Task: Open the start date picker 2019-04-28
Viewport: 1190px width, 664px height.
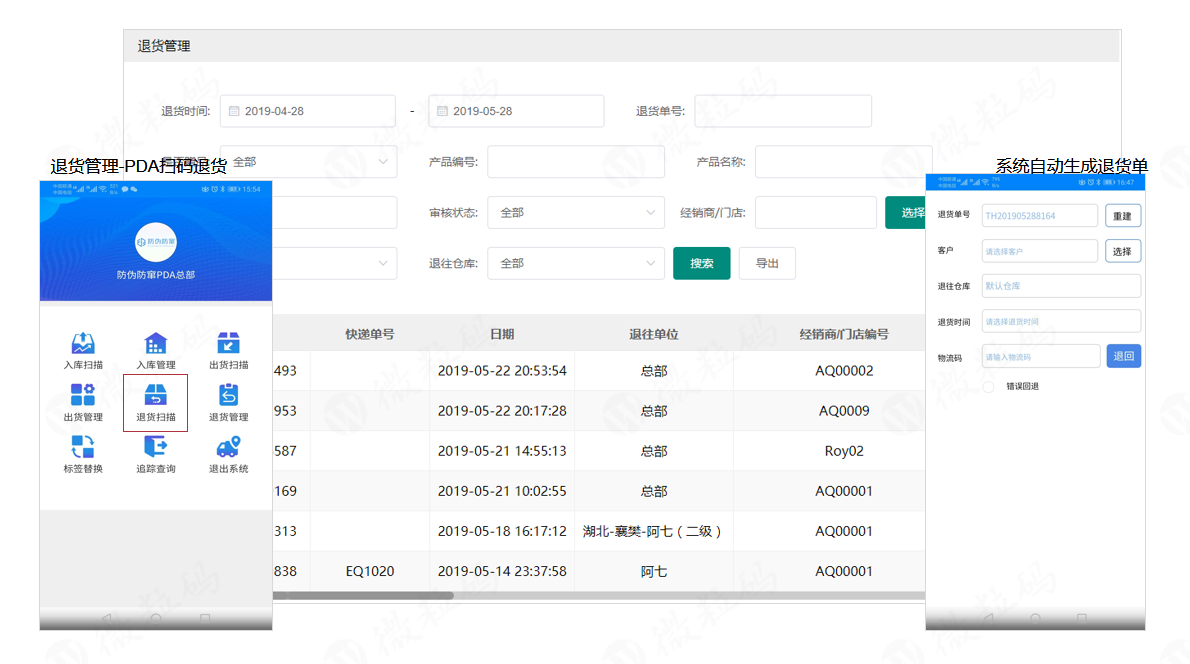Action: (307, 111)
